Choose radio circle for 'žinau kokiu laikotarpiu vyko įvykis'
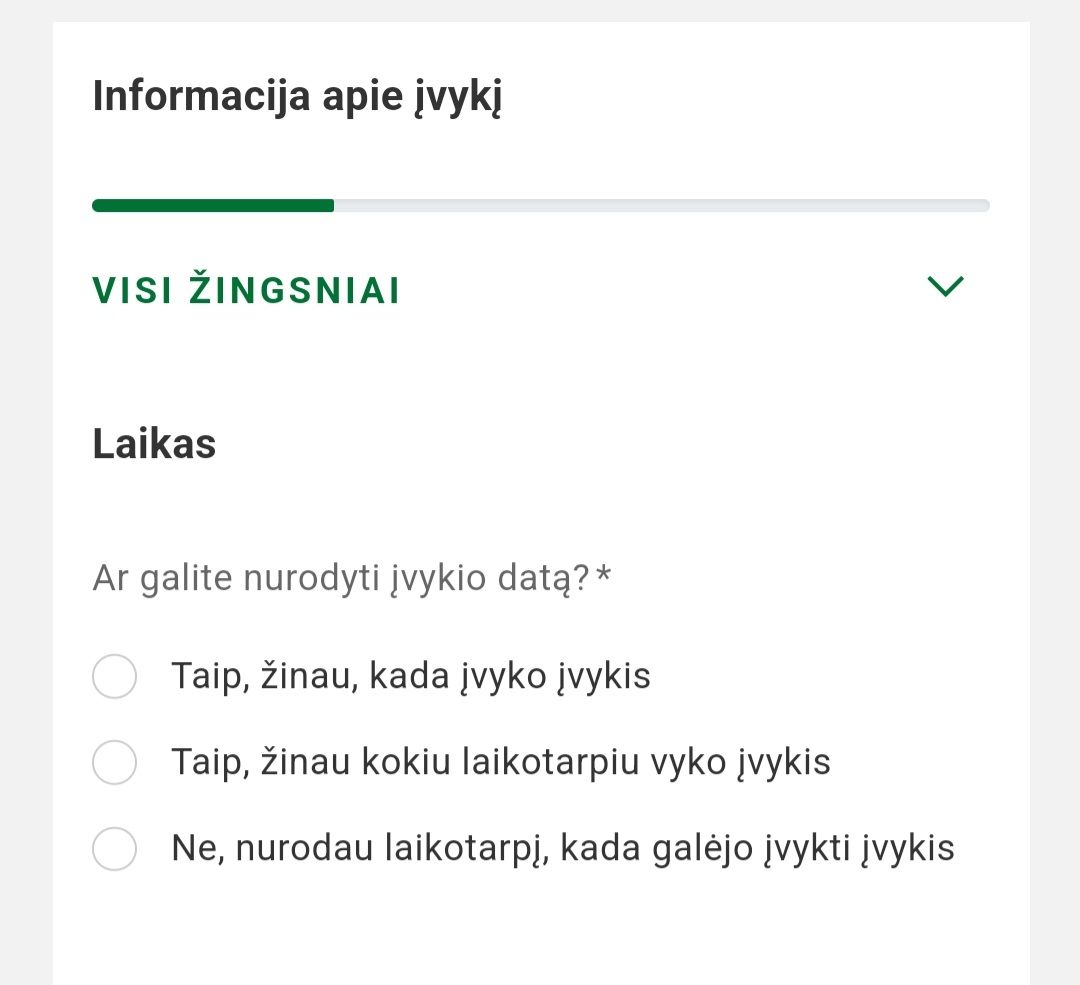 [114, 763]
